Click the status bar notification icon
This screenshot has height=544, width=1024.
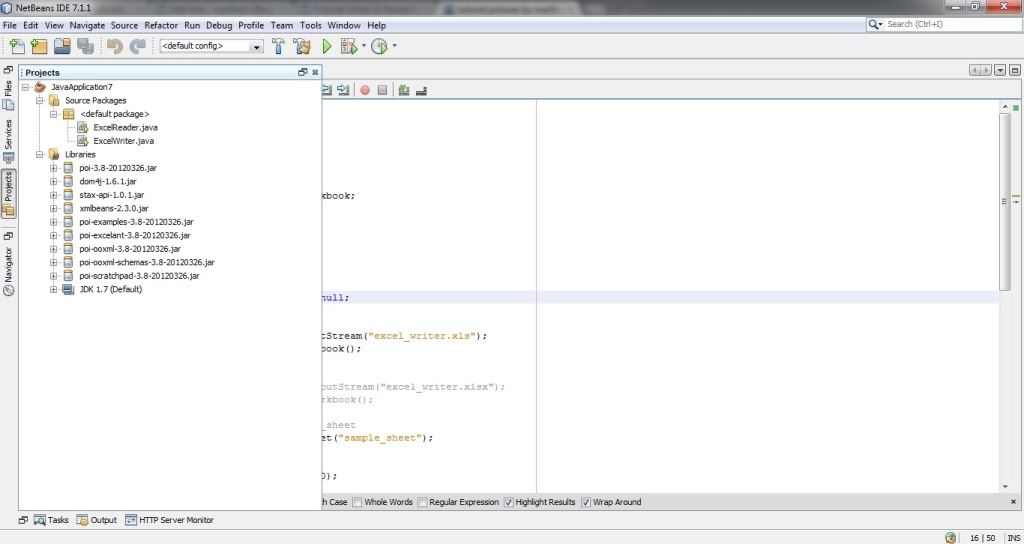pos(951,537)
